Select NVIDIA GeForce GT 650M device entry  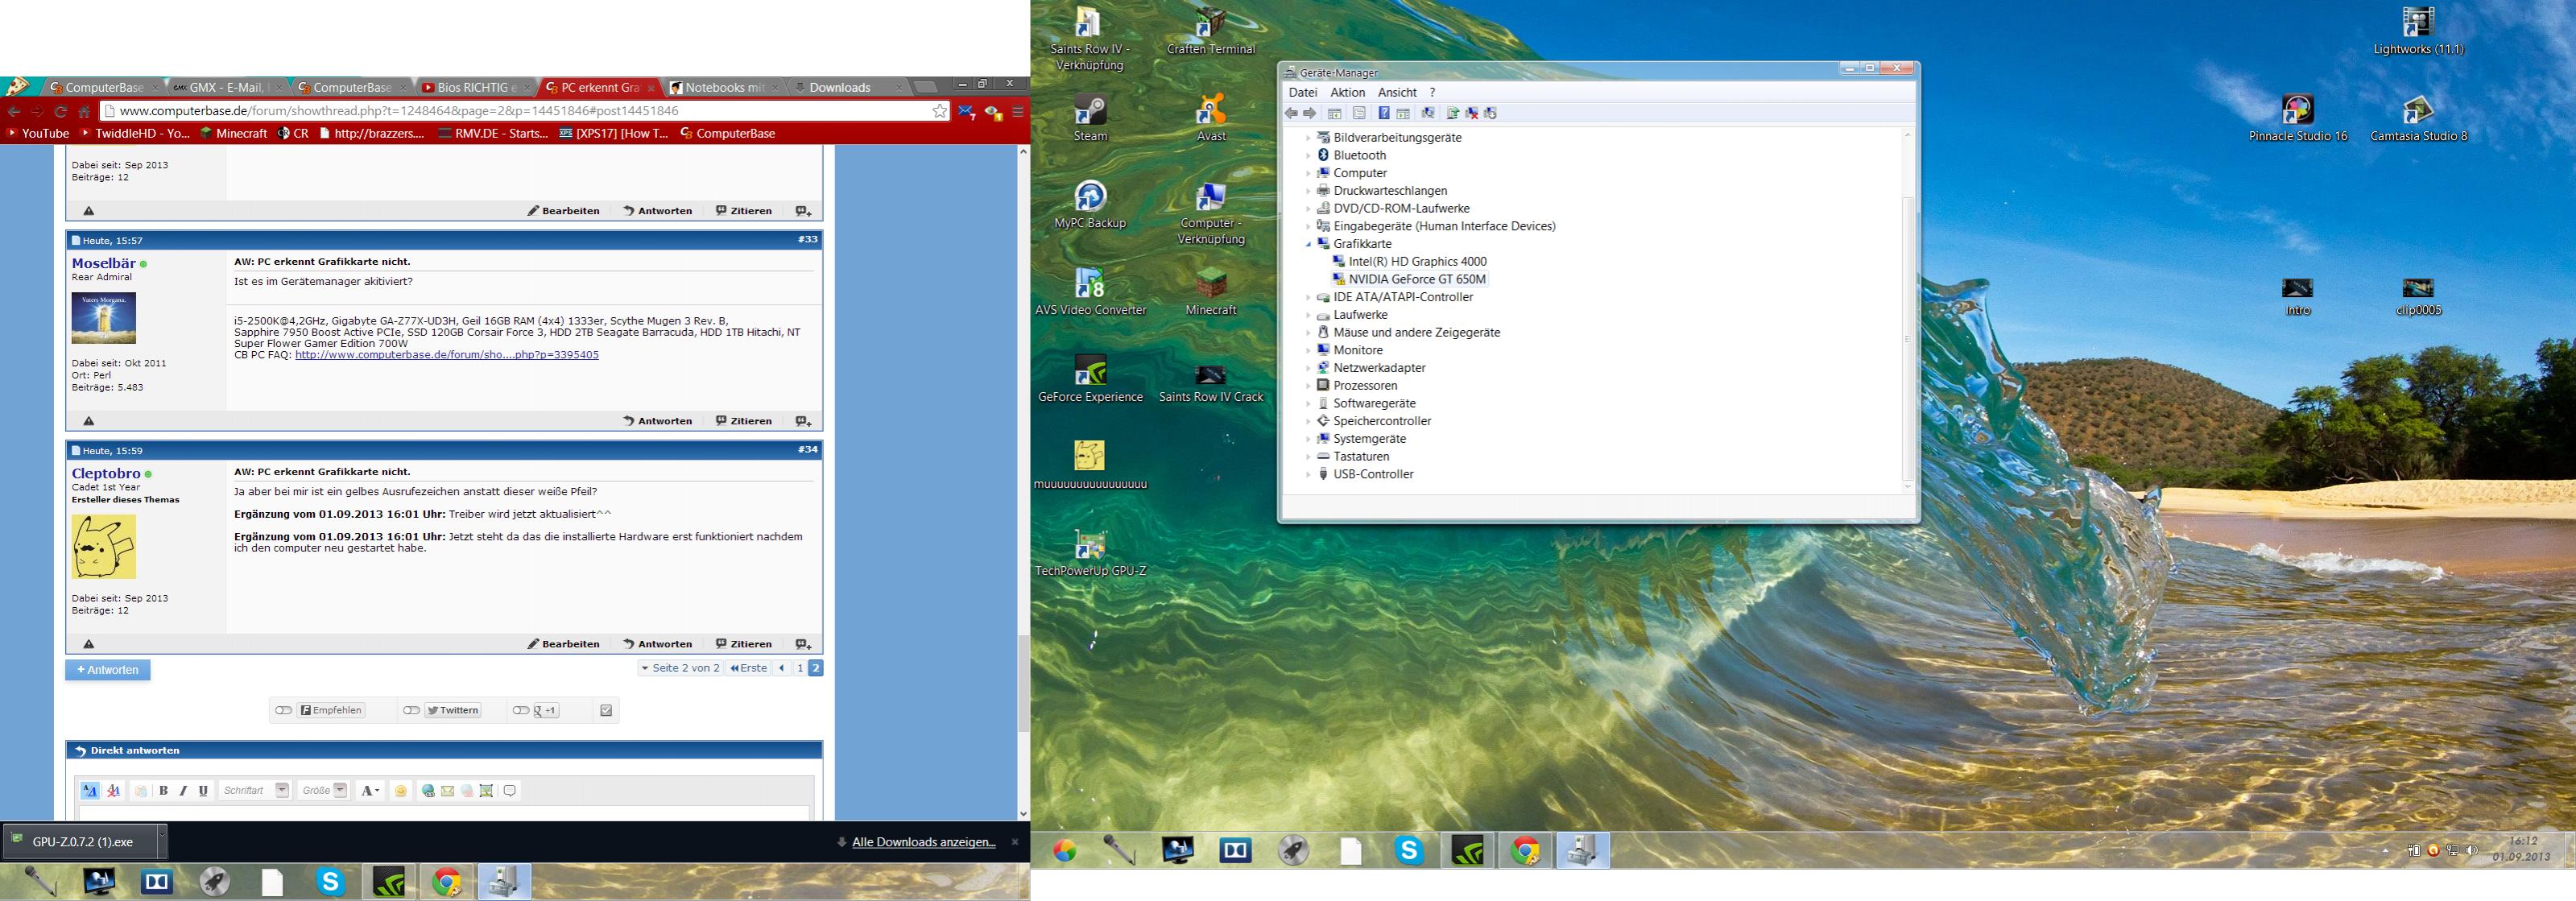pyautogui.click(x=1416, y=279)
